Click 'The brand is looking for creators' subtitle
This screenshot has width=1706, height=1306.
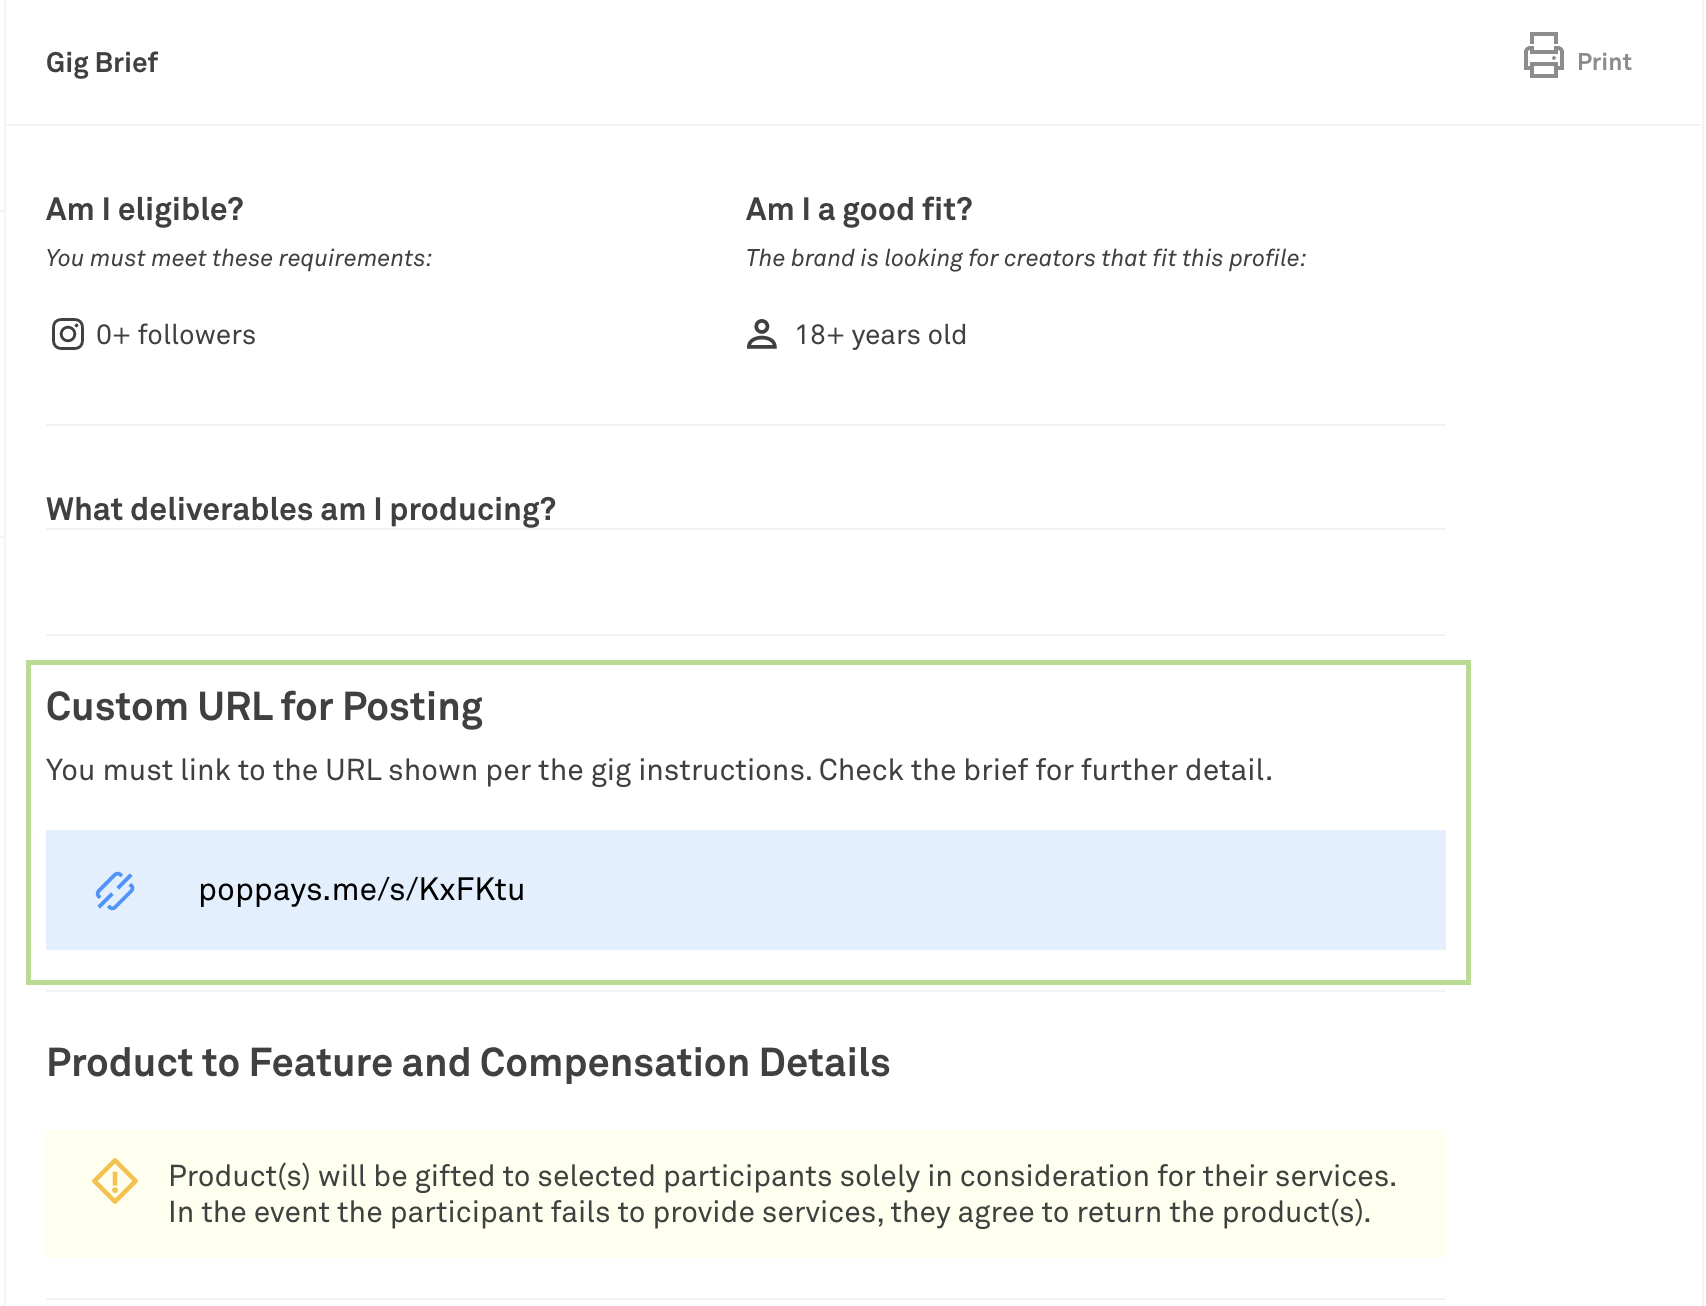tap(1026, 258)
